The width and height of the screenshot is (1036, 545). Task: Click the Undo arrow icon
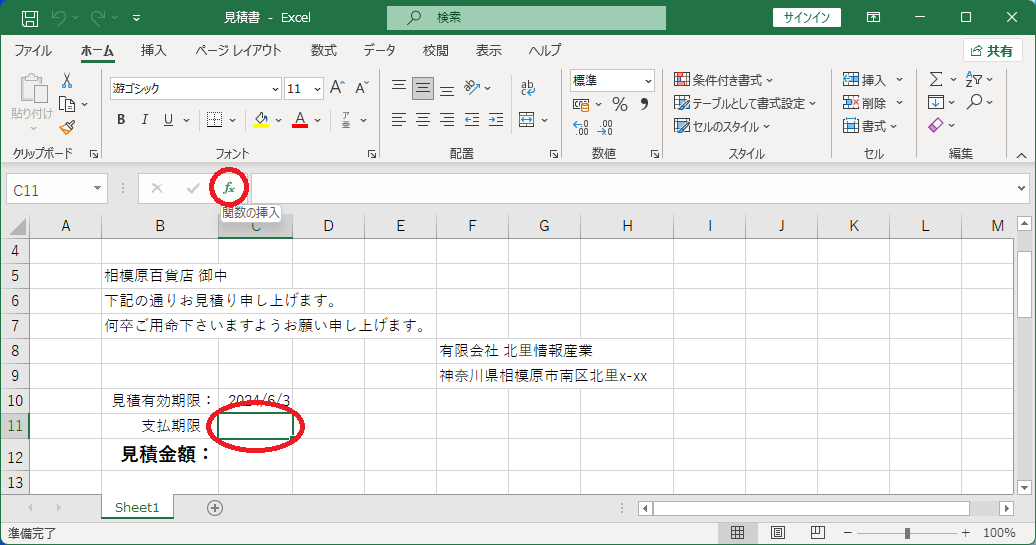point(59,18)
